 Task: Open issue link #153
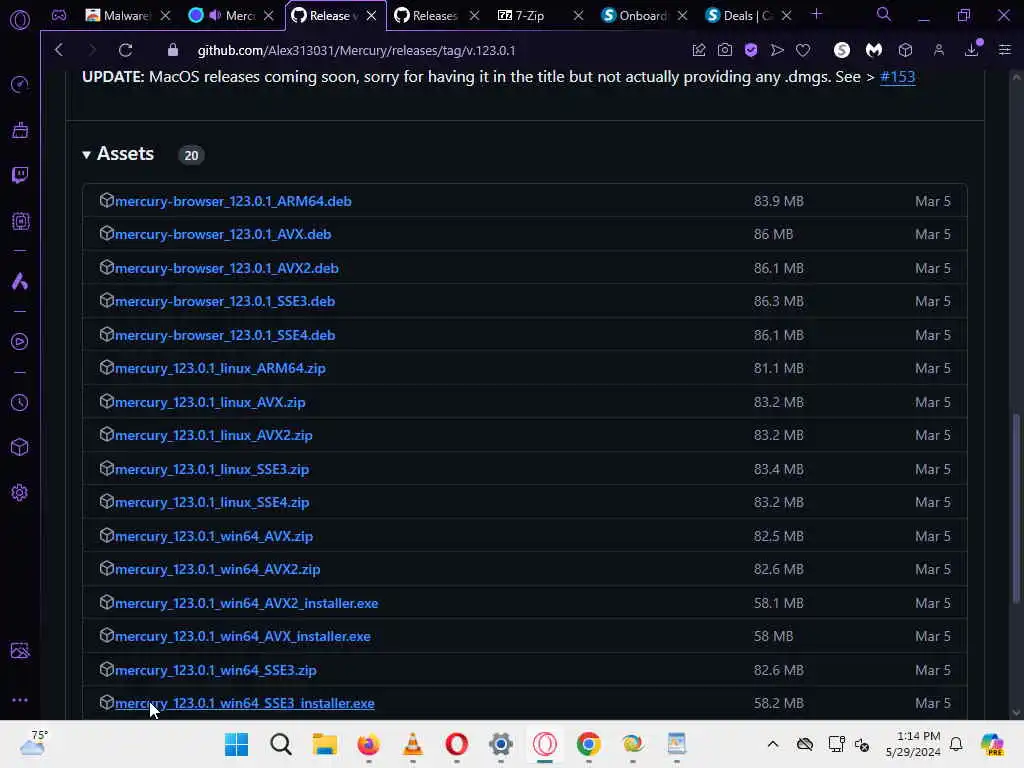pos(897,76)
